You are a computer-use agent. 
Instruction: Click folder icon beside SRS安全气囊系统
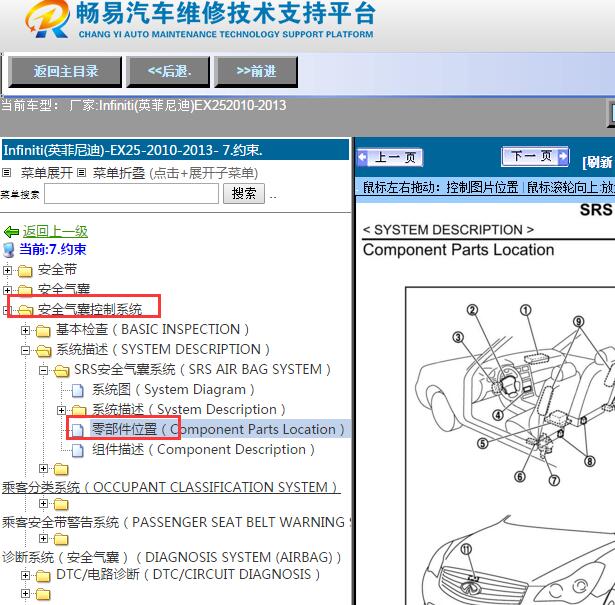coord(62,371)
